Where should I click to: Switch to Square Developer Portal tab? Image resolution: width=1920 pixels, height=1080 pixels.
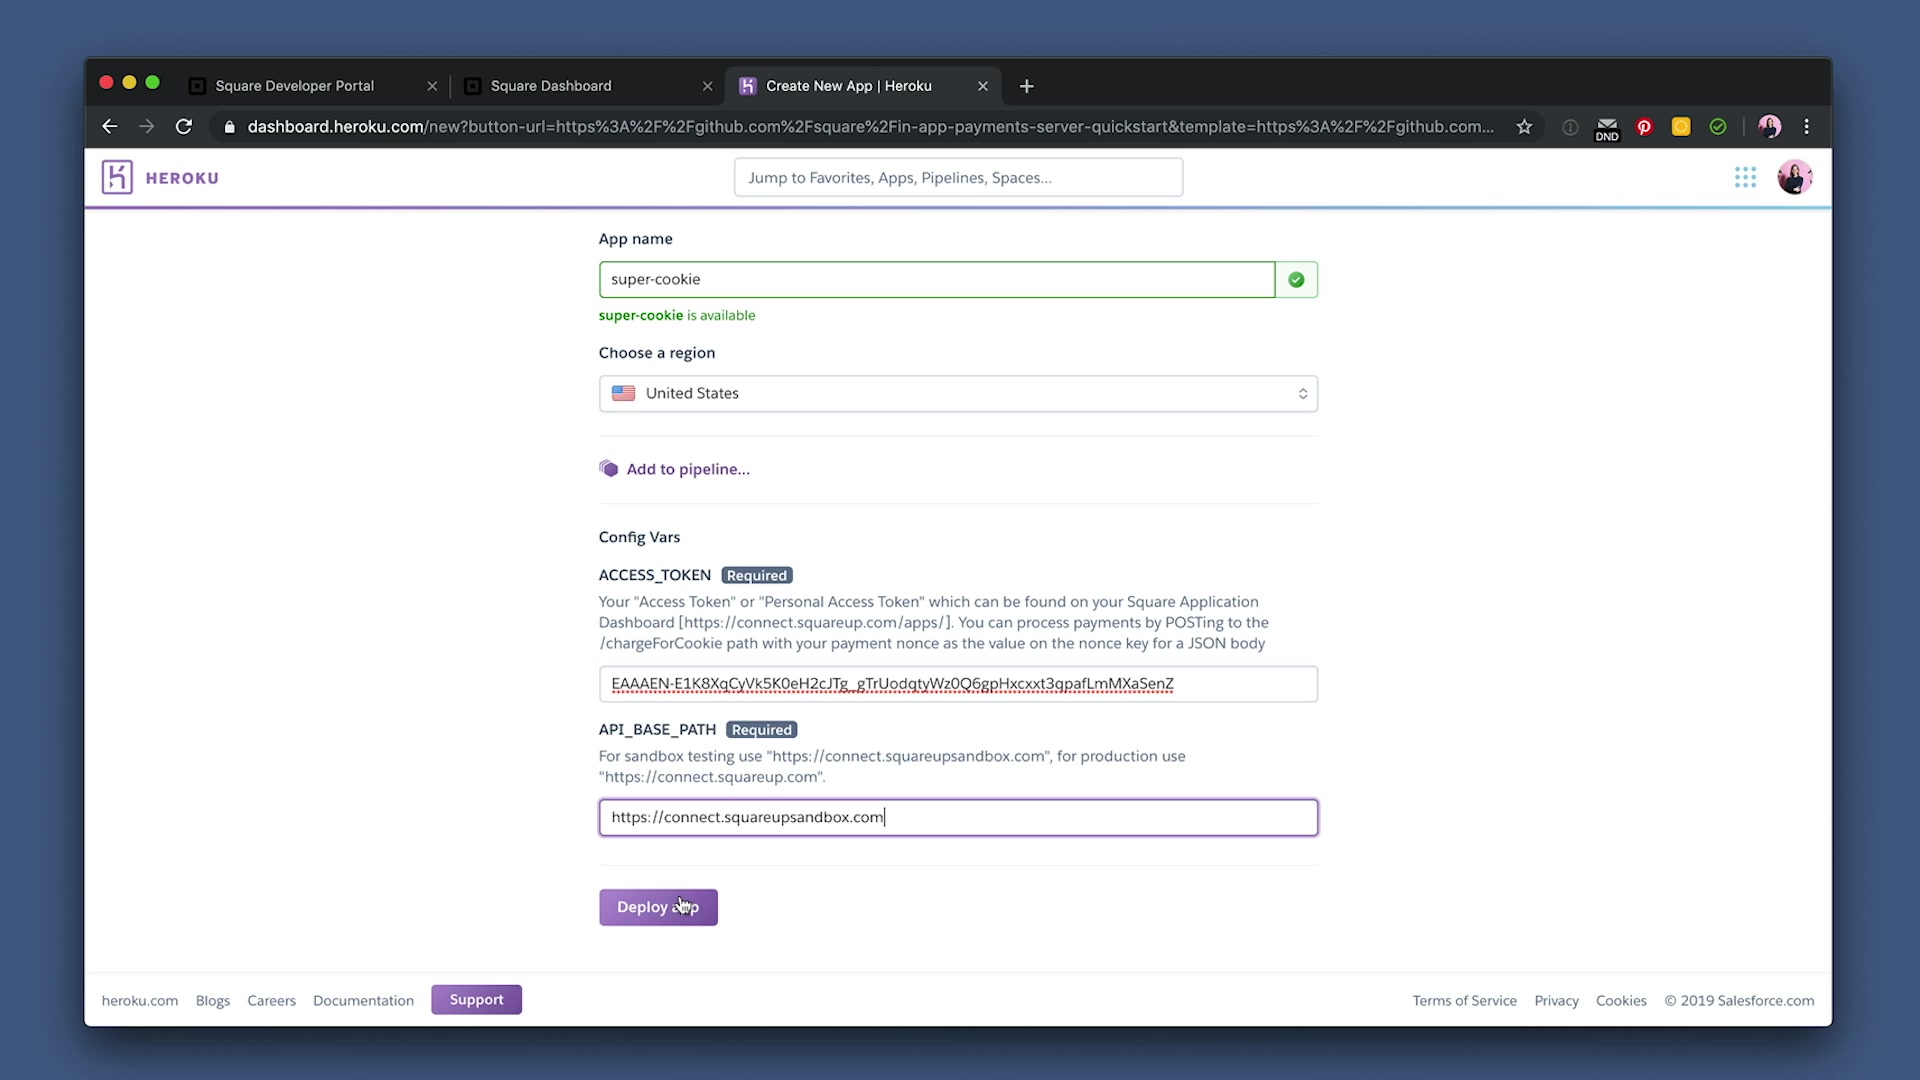pyautogui.click(x=295, y=86)
